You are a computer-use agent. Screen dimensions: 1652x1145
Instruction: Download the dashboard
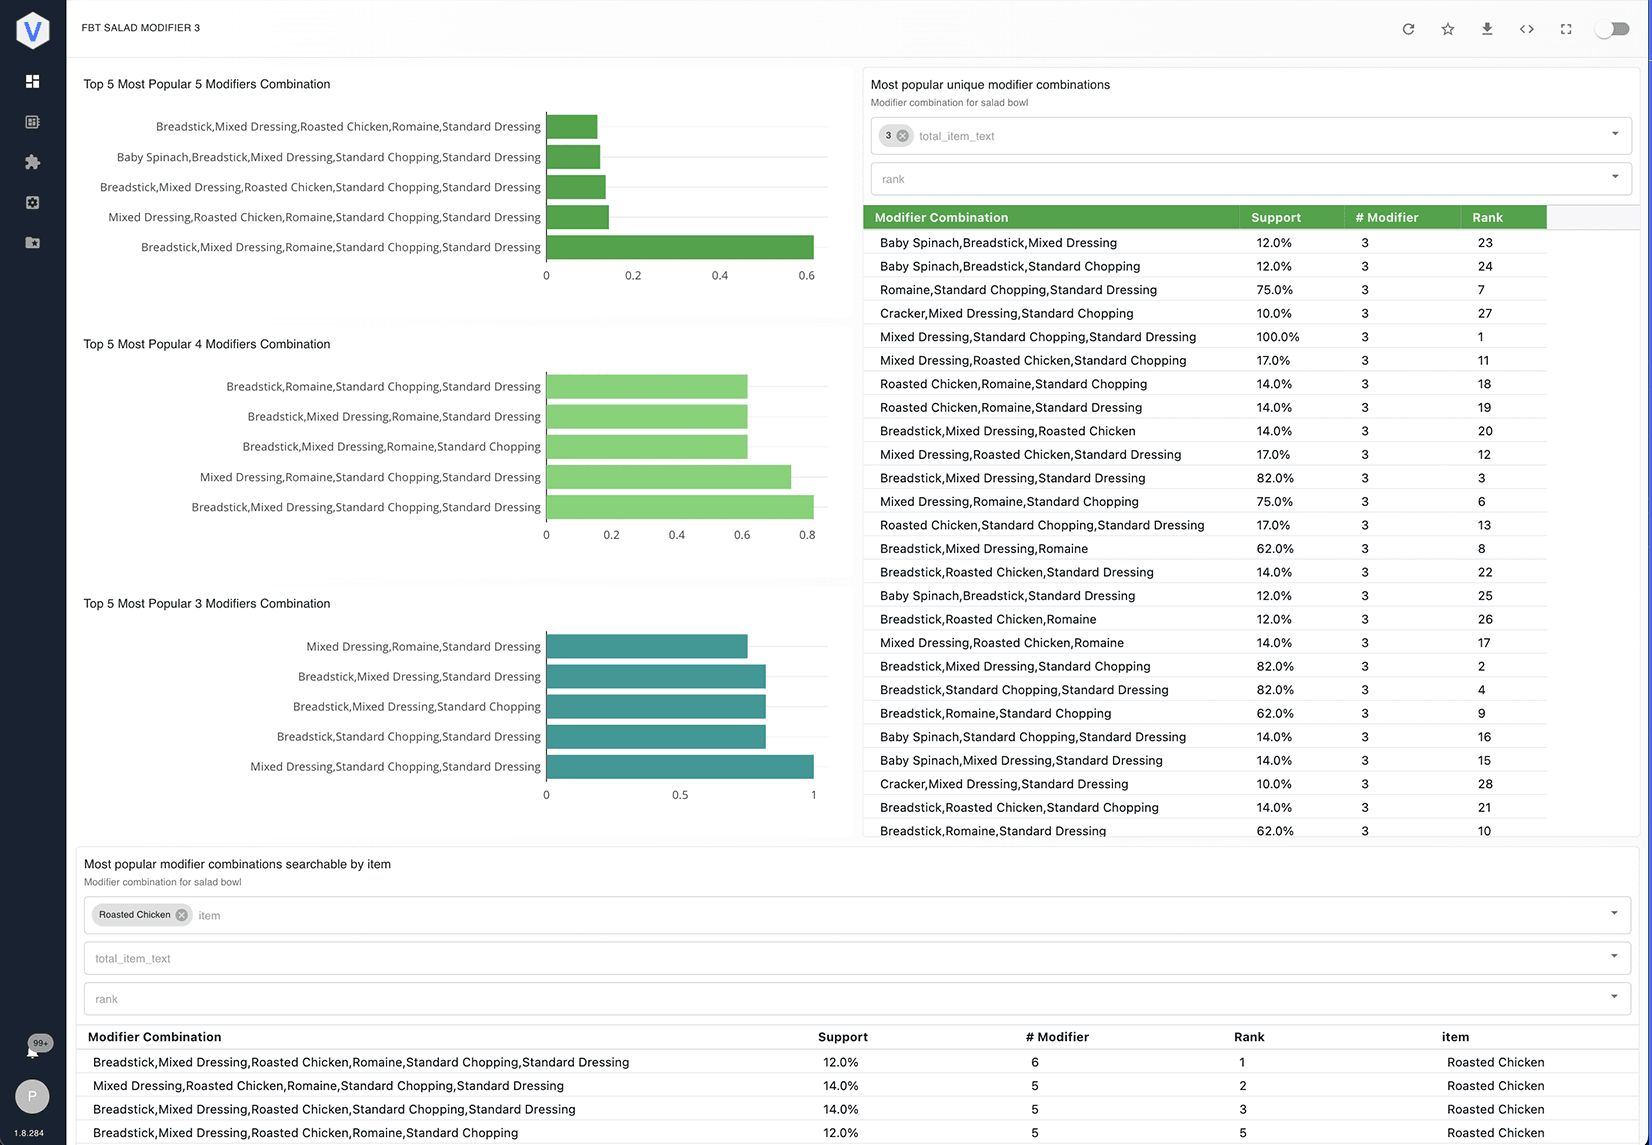(x=1487, y=29)
